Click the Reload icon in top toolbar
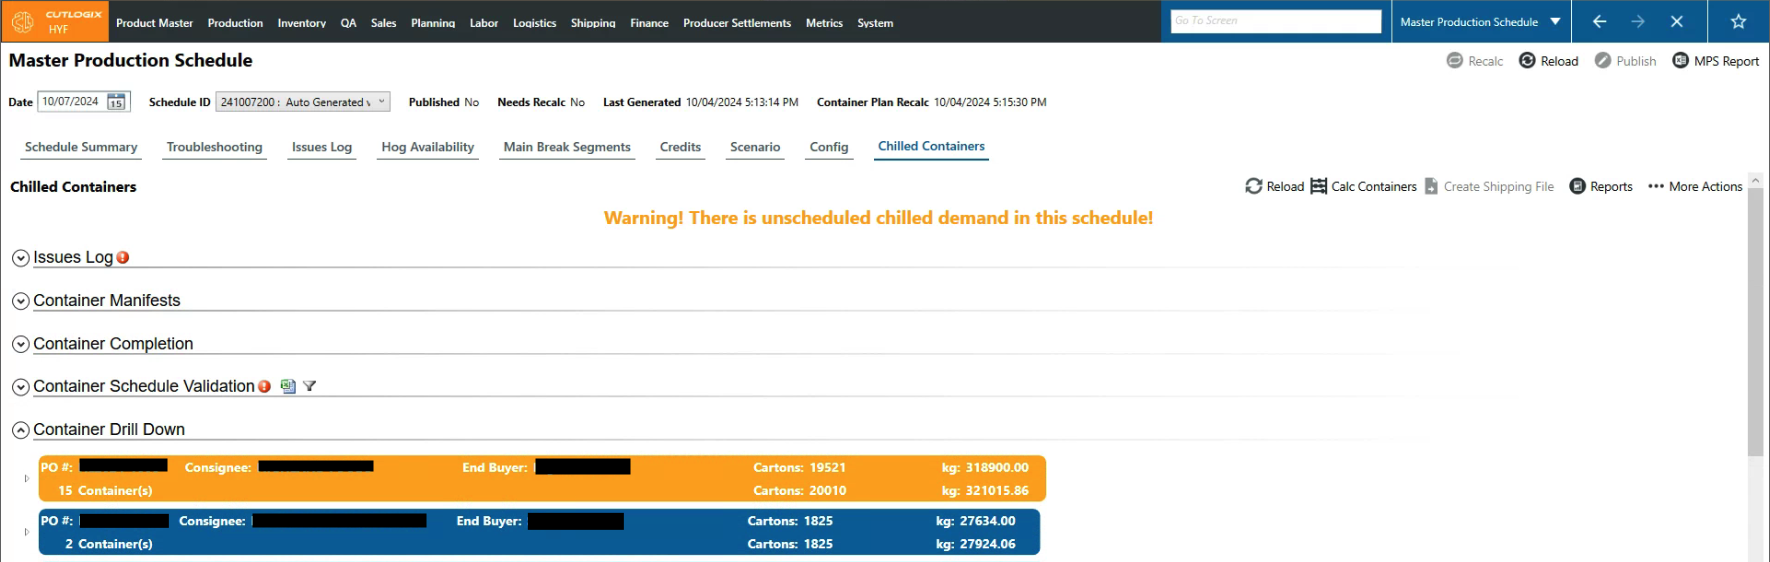The width and height of the screenshot is (1770, 562). (x=1527, y=61)
